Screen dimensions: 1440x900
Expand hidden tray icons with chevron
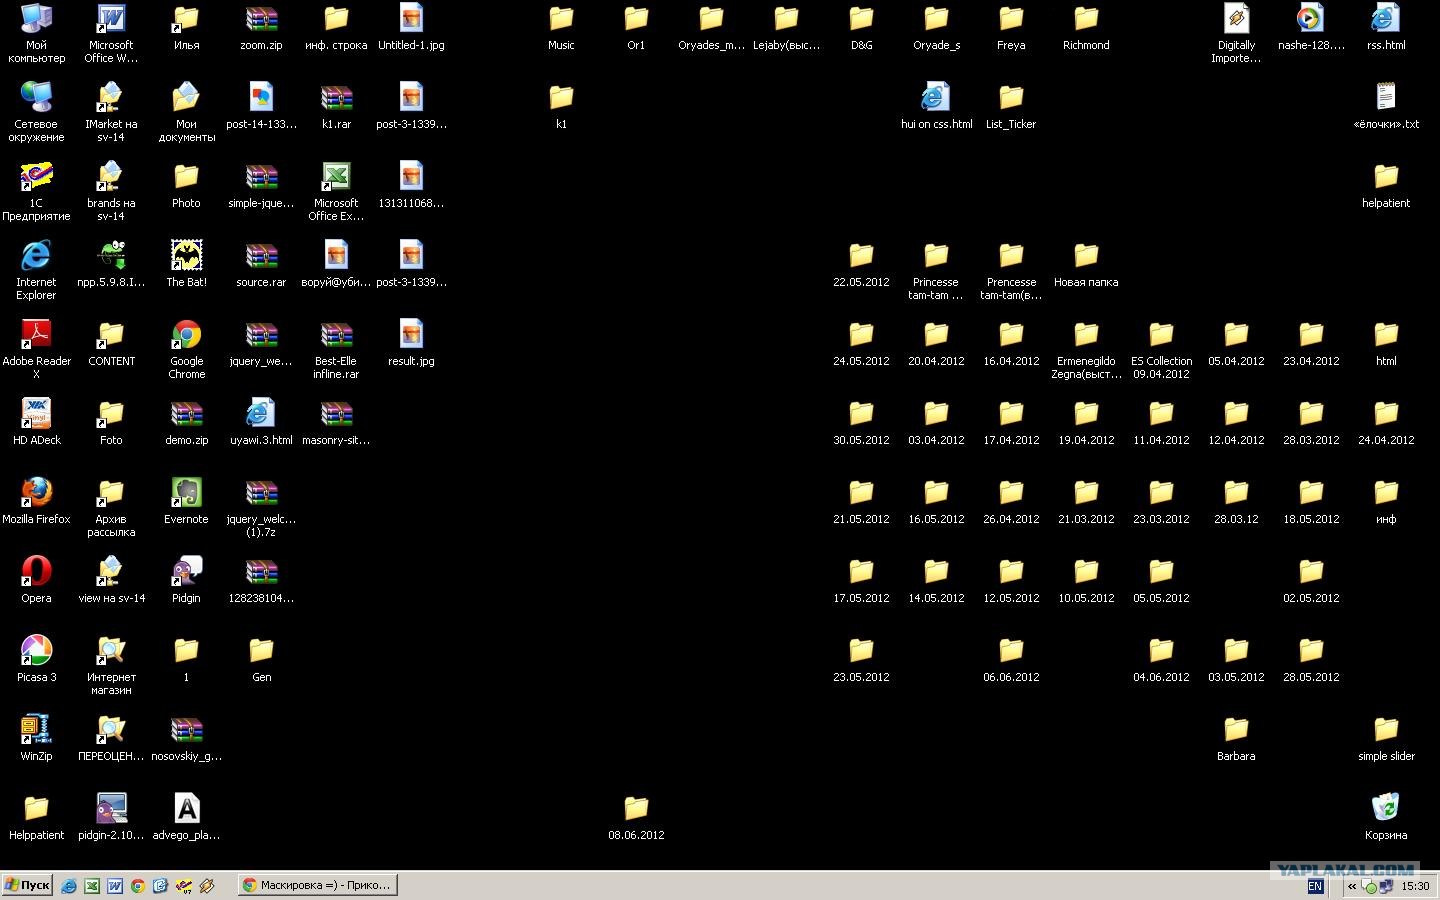click(1352, 886)
